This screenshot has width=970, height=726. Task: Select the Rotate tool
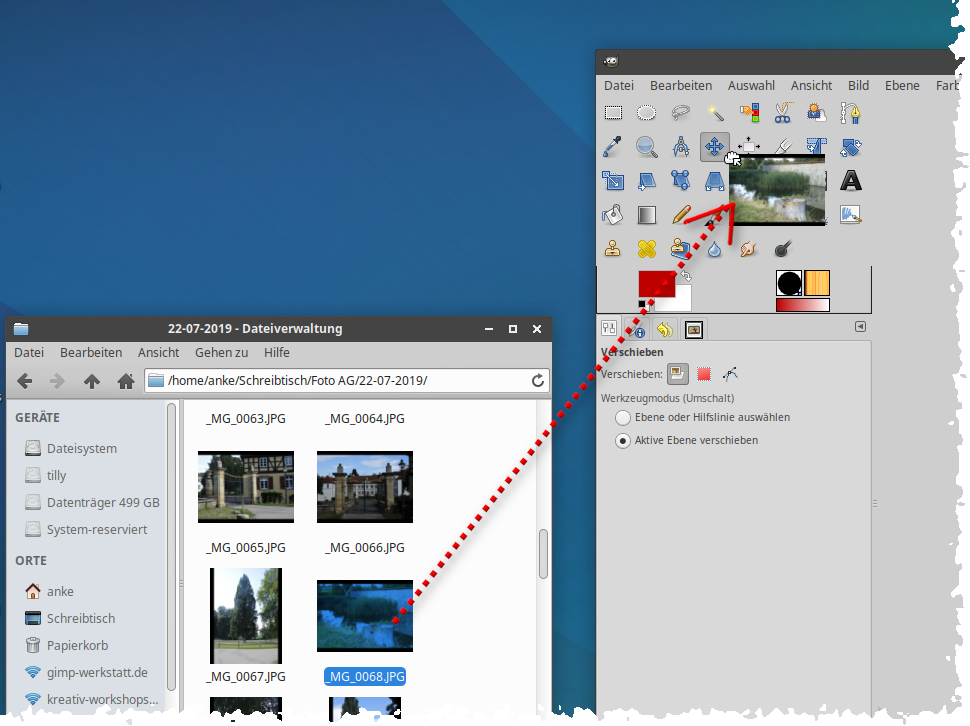pos(851,147)
